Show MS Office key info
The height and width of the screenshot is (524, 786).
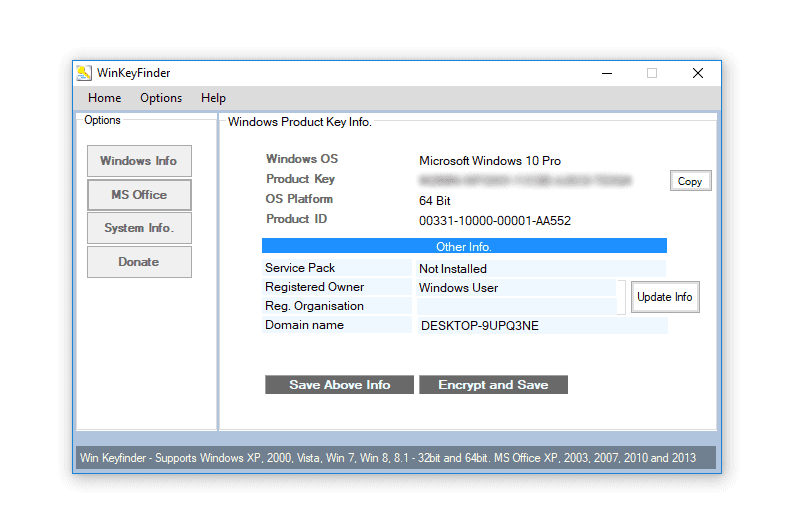click(139, 195)
